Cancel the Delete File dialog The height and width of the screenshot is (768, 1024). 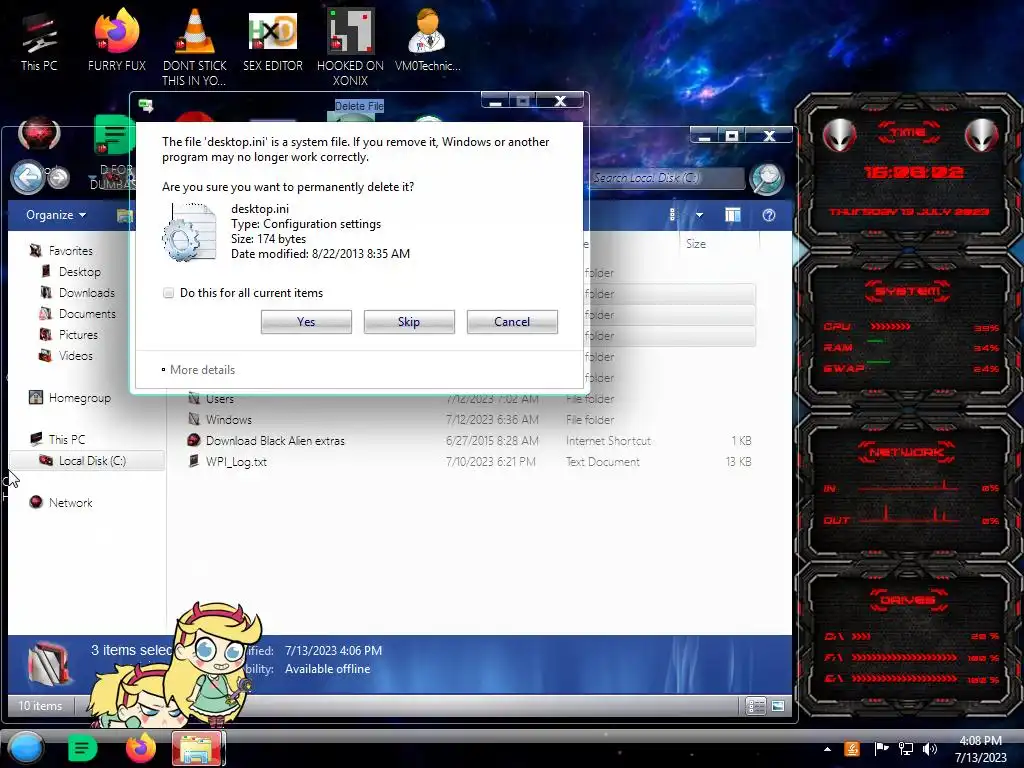(x=512, y=322)
